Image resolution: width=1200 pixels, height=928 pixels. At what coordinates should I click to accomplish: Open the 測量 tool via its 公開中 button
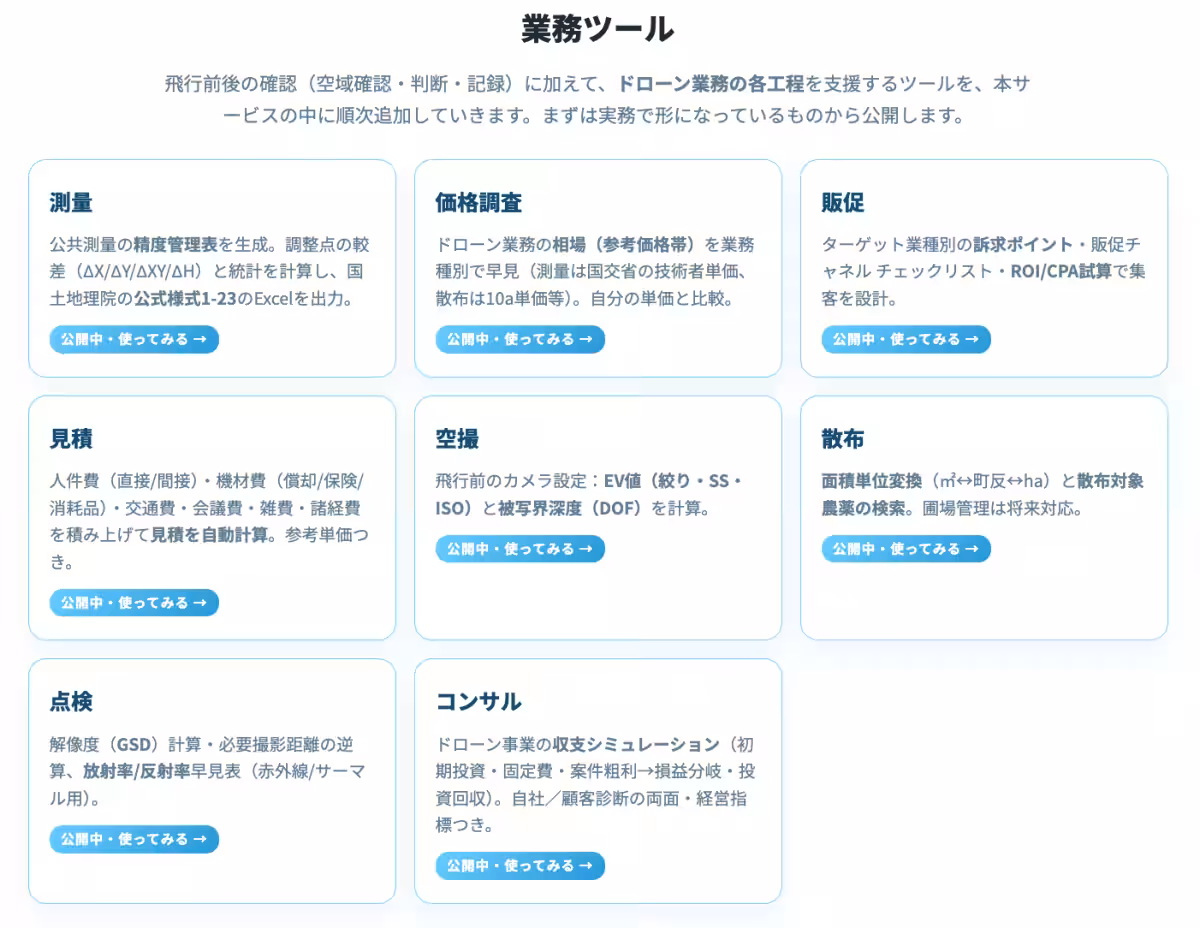coord(134,339)
